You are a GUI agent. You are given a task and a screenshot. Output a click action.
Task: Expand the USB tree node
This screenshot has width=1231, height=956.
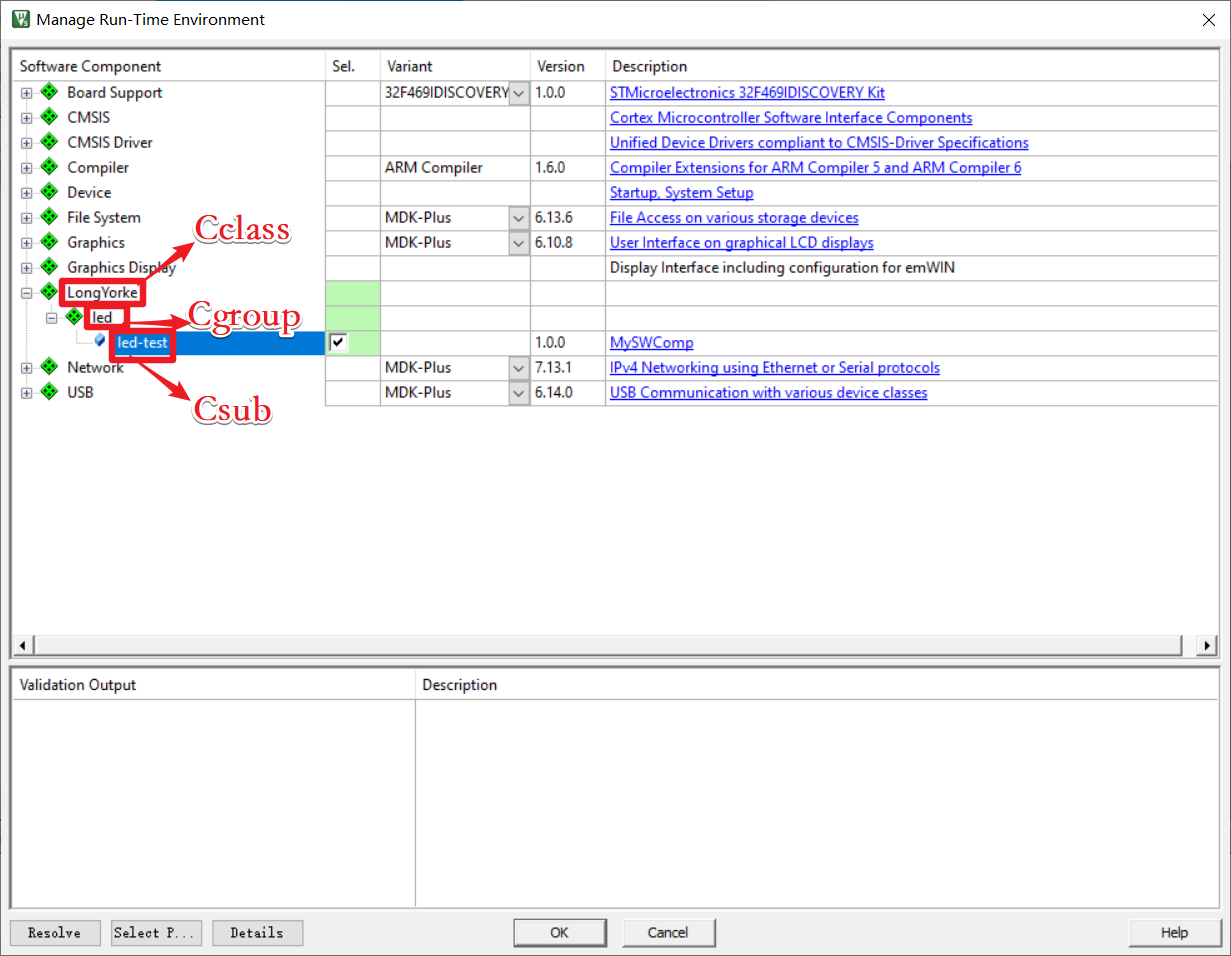point(27,392)
